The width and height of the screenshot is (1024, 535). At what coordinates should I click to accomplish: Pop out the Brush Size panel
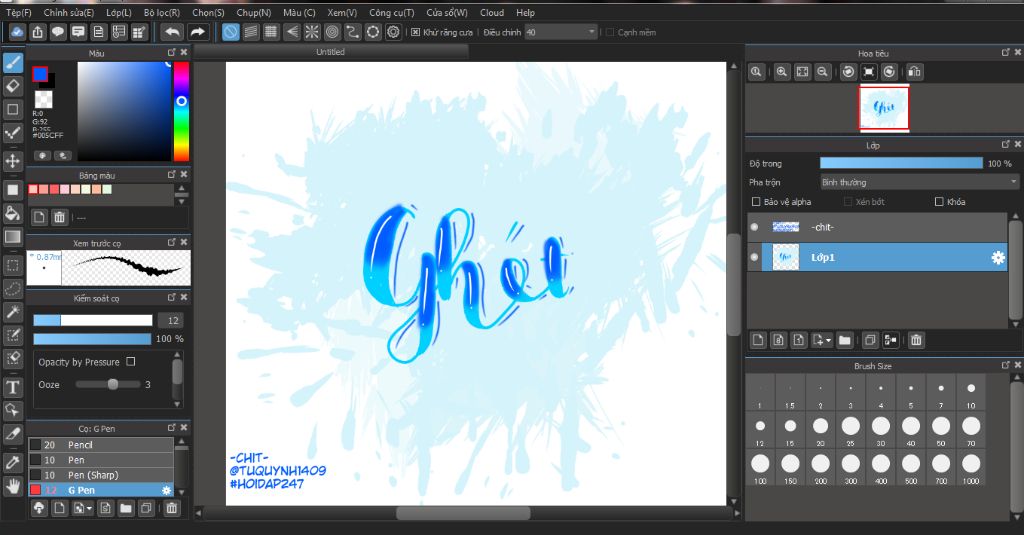point(1006,365)
